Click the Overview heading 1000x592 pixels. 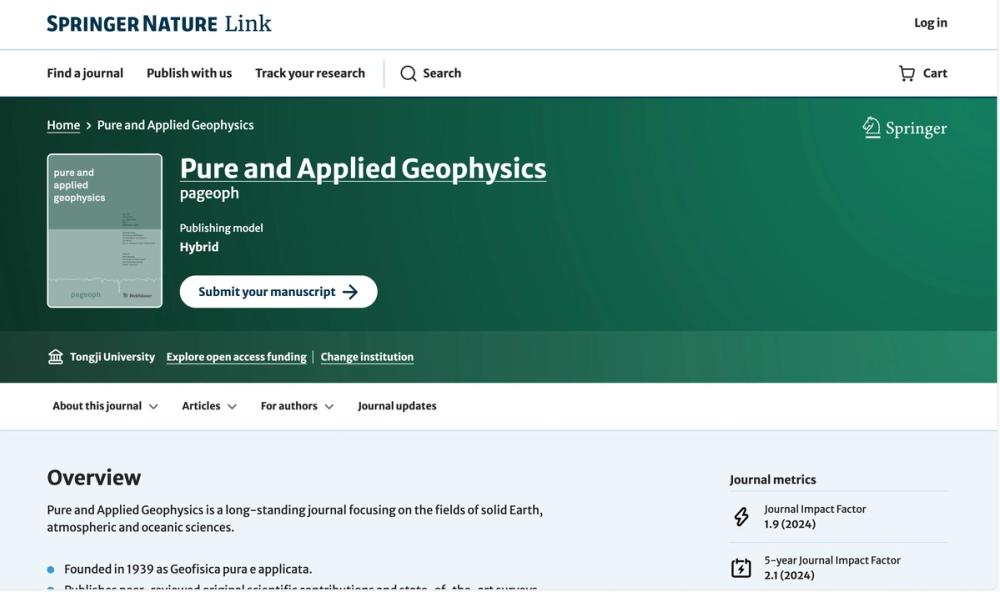pyautogui.click(x=94, y=477)
